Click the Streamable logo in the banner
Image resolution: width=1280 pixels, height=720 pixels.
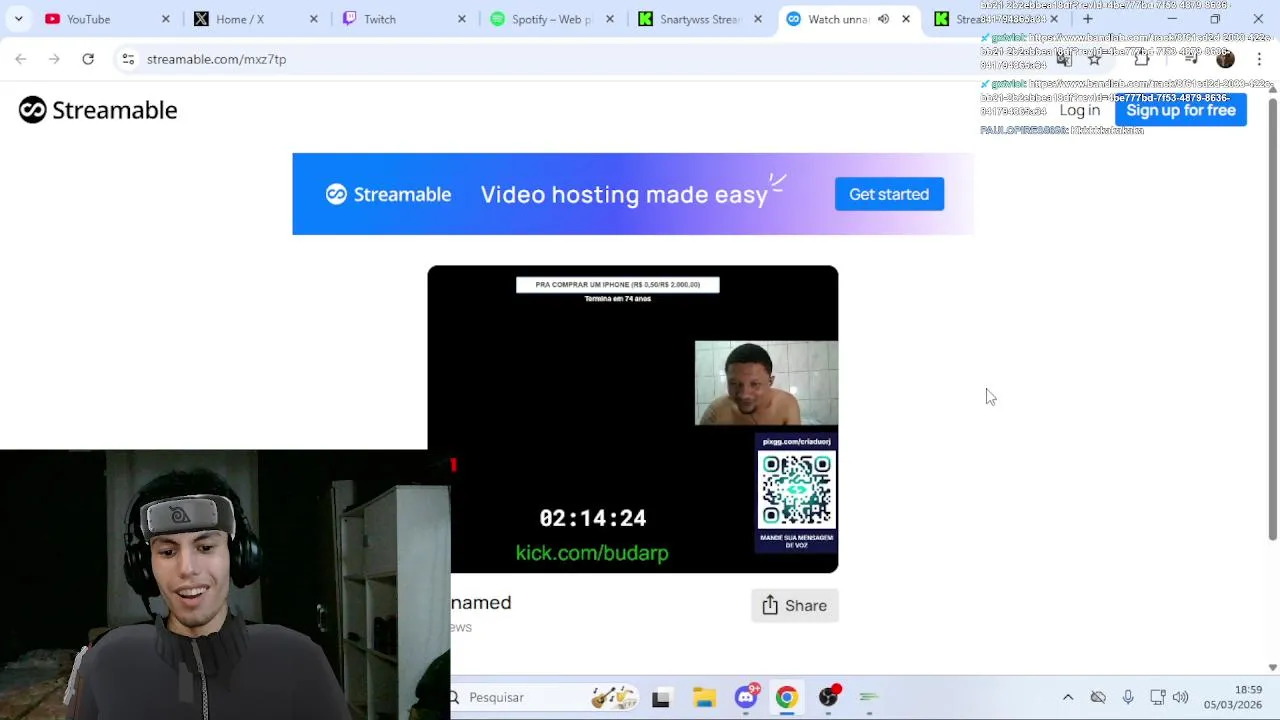coord(388,194)
